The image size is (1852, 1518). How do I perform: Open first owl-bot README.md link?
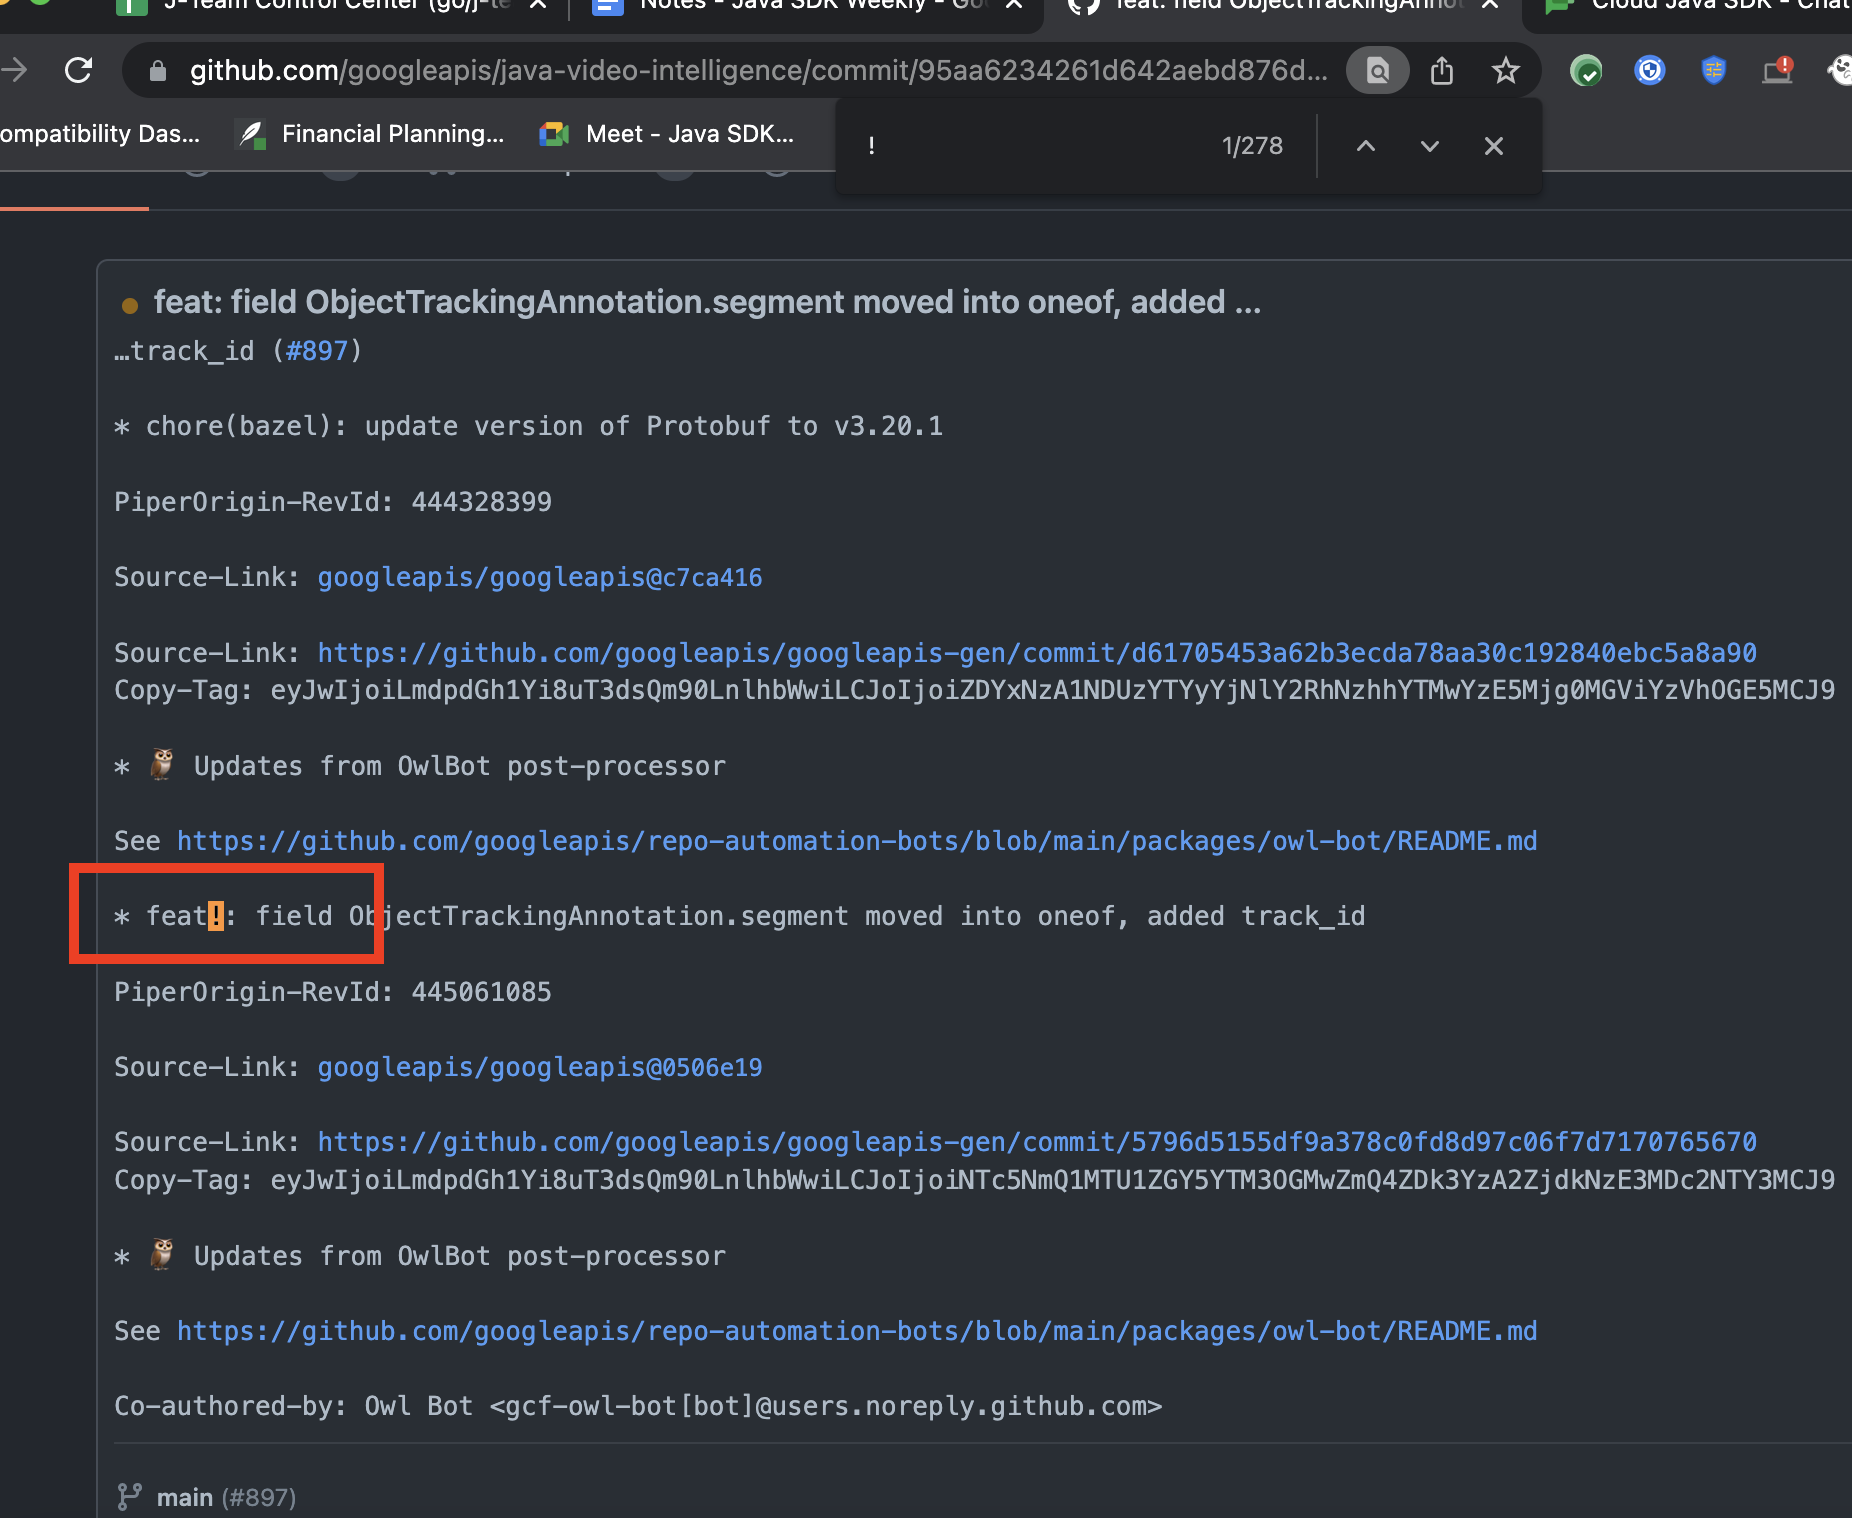coord(857,841)
